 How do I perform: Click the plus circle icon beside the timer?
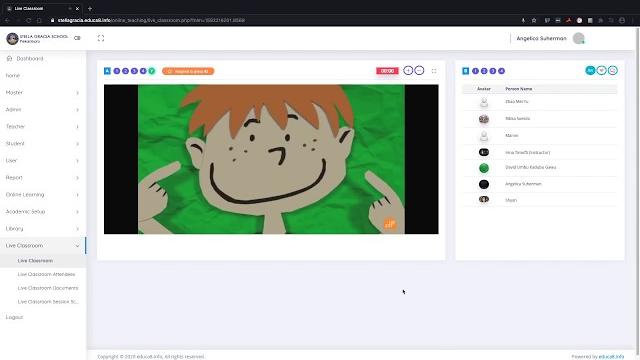pos(408,71)
